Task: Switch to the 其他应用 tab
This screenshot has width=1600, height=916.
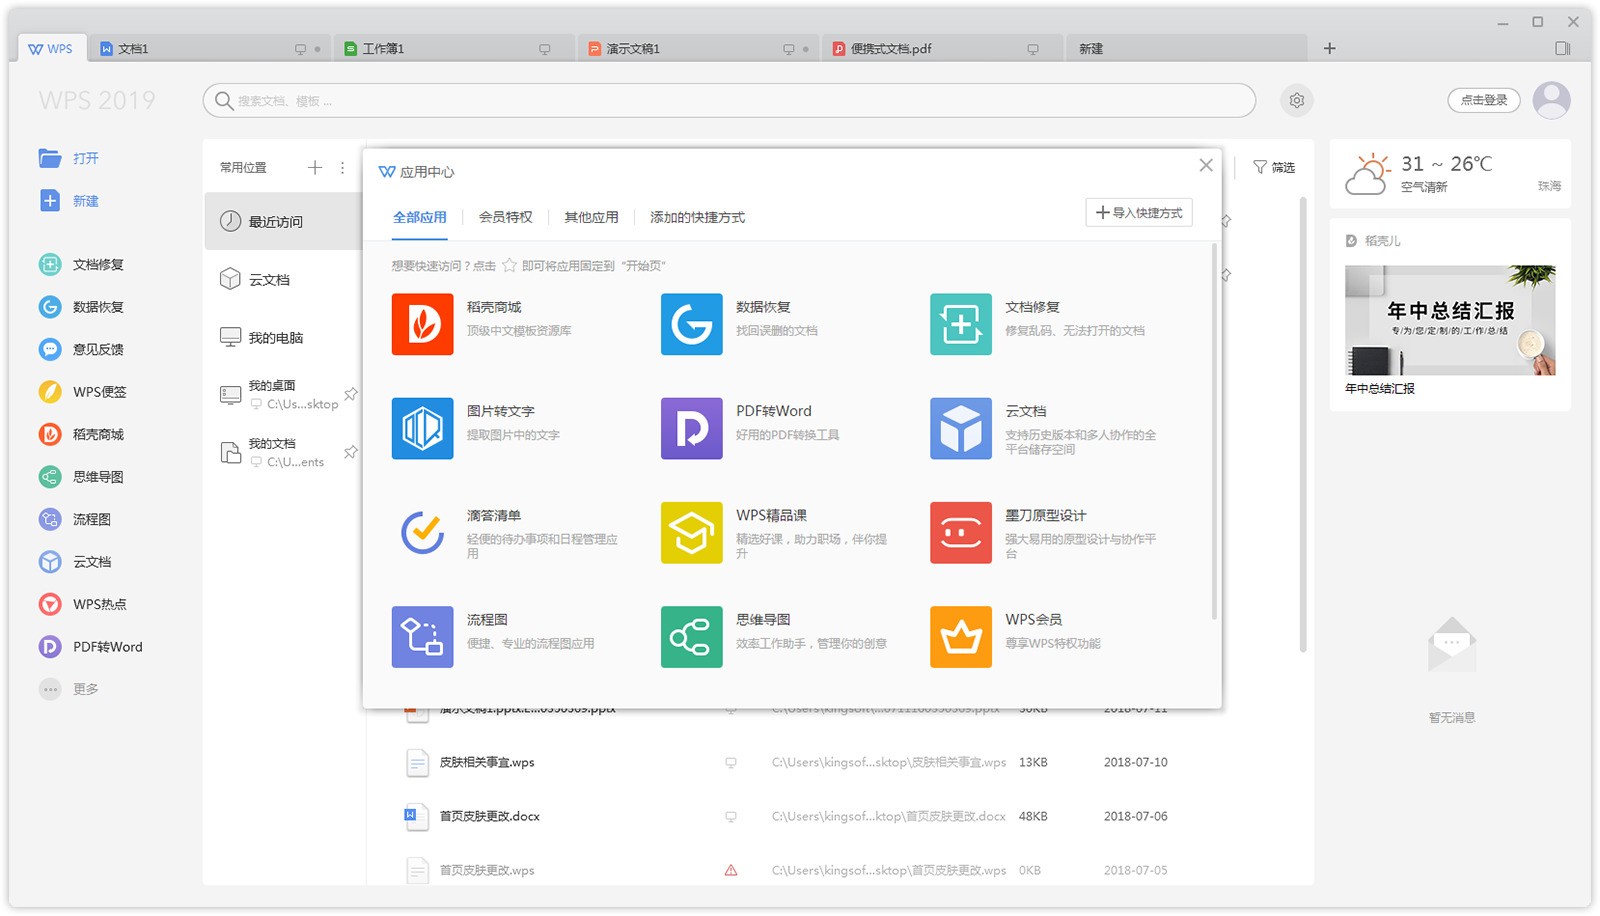Action: point(591,217)
